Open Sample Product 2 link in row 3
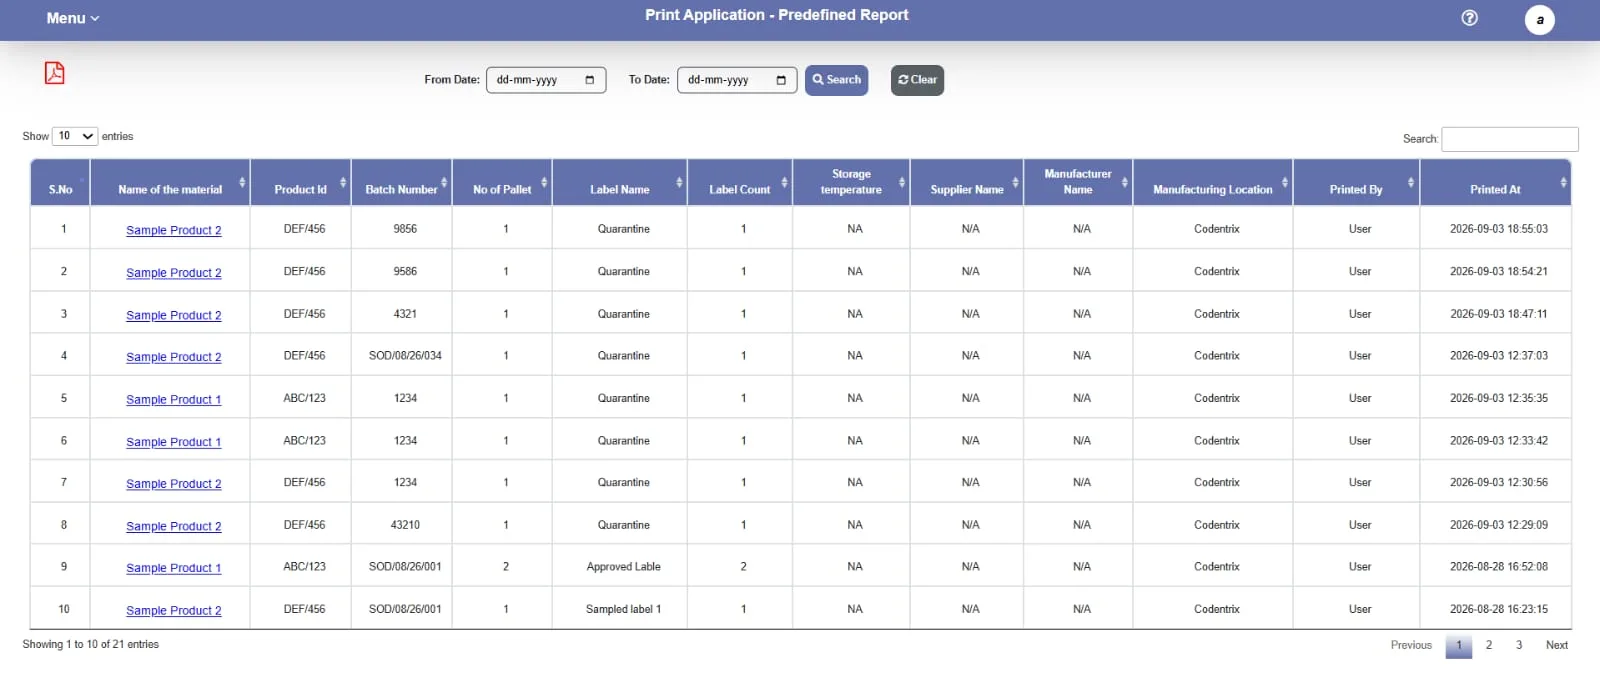This screenshot has height=698, width=1600. pos(174,315)
